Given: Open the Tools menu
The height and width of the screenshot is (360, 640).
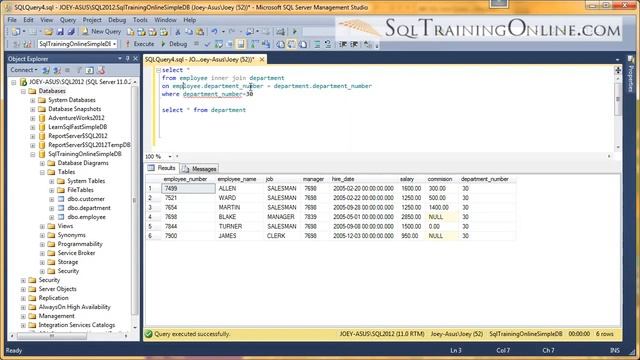Looking at the screenshot, I should pos(140,20).
